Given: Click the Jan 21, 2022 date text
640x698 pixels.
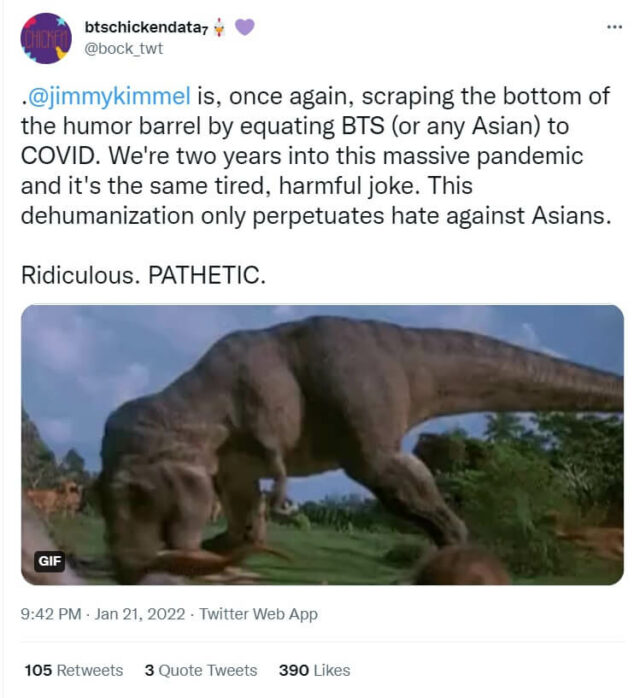Looking at the screenshot, I should click(142, 614).
